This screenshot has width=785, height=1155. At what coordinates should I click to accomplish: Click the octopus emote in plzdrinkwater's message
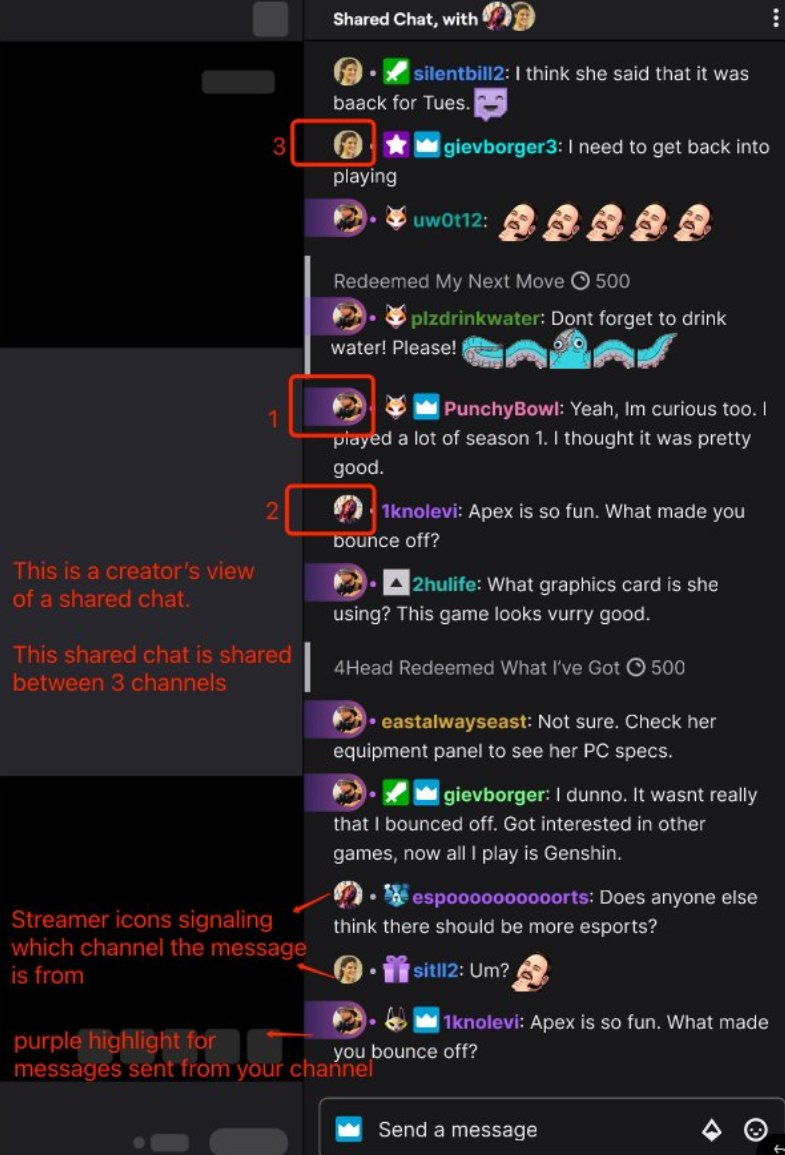click(x=569, y=348)
